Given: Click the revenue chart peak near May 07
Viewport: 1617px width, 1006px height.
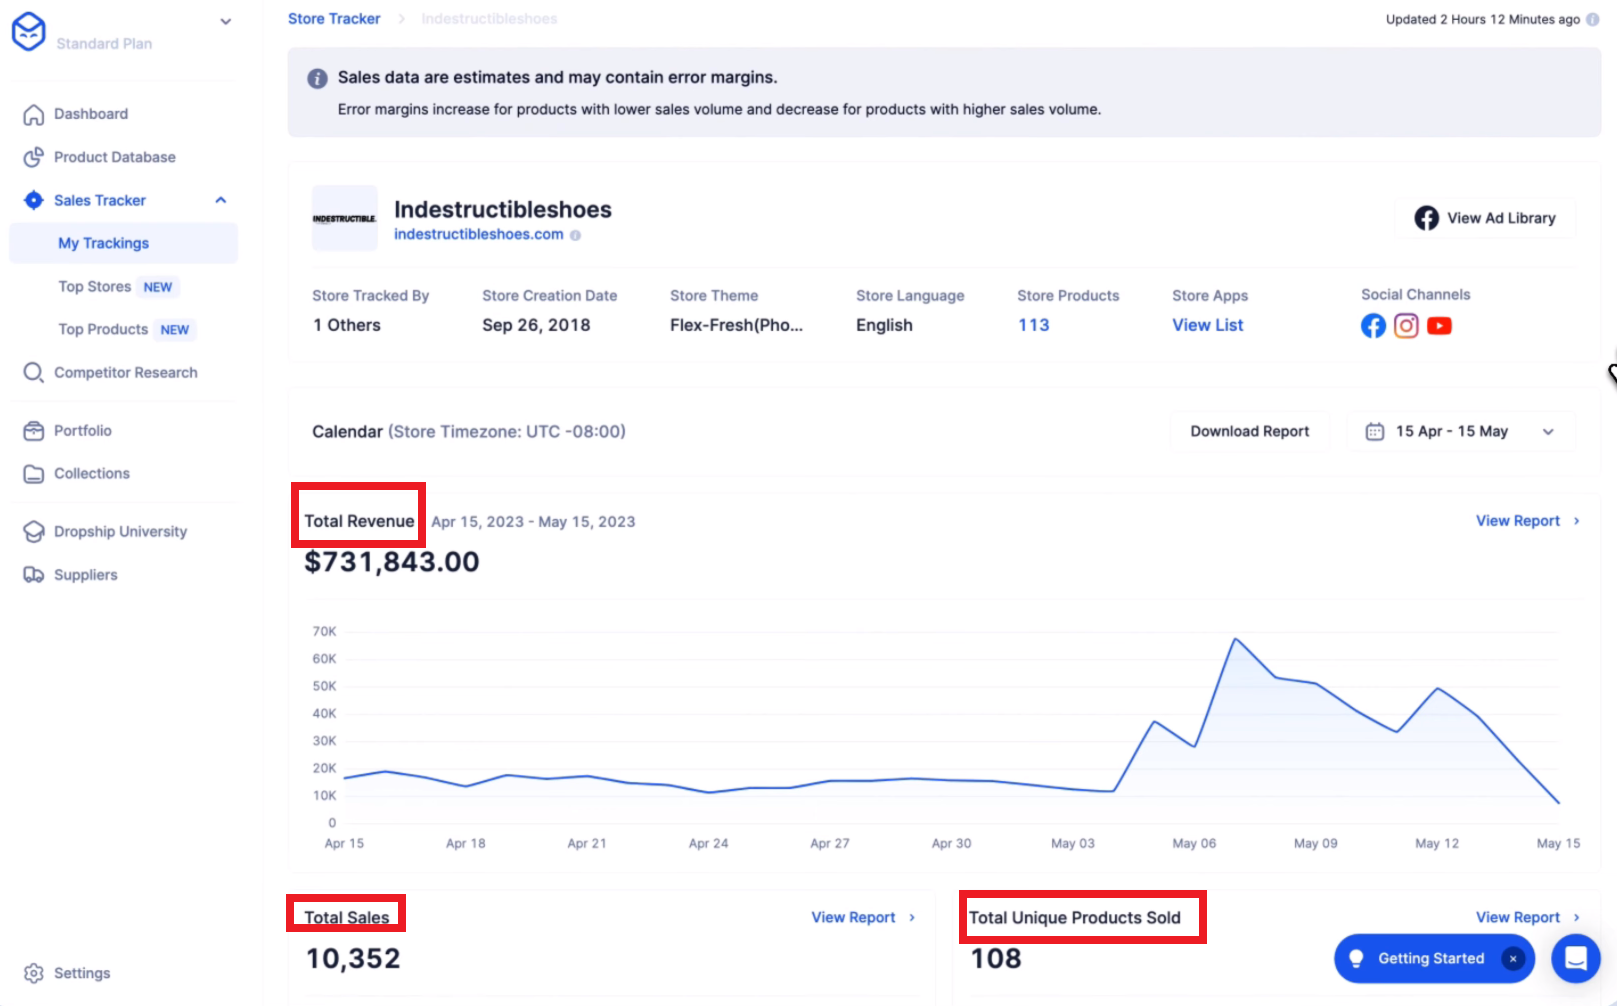Looking at the screenshot, I should (1236, 639).
